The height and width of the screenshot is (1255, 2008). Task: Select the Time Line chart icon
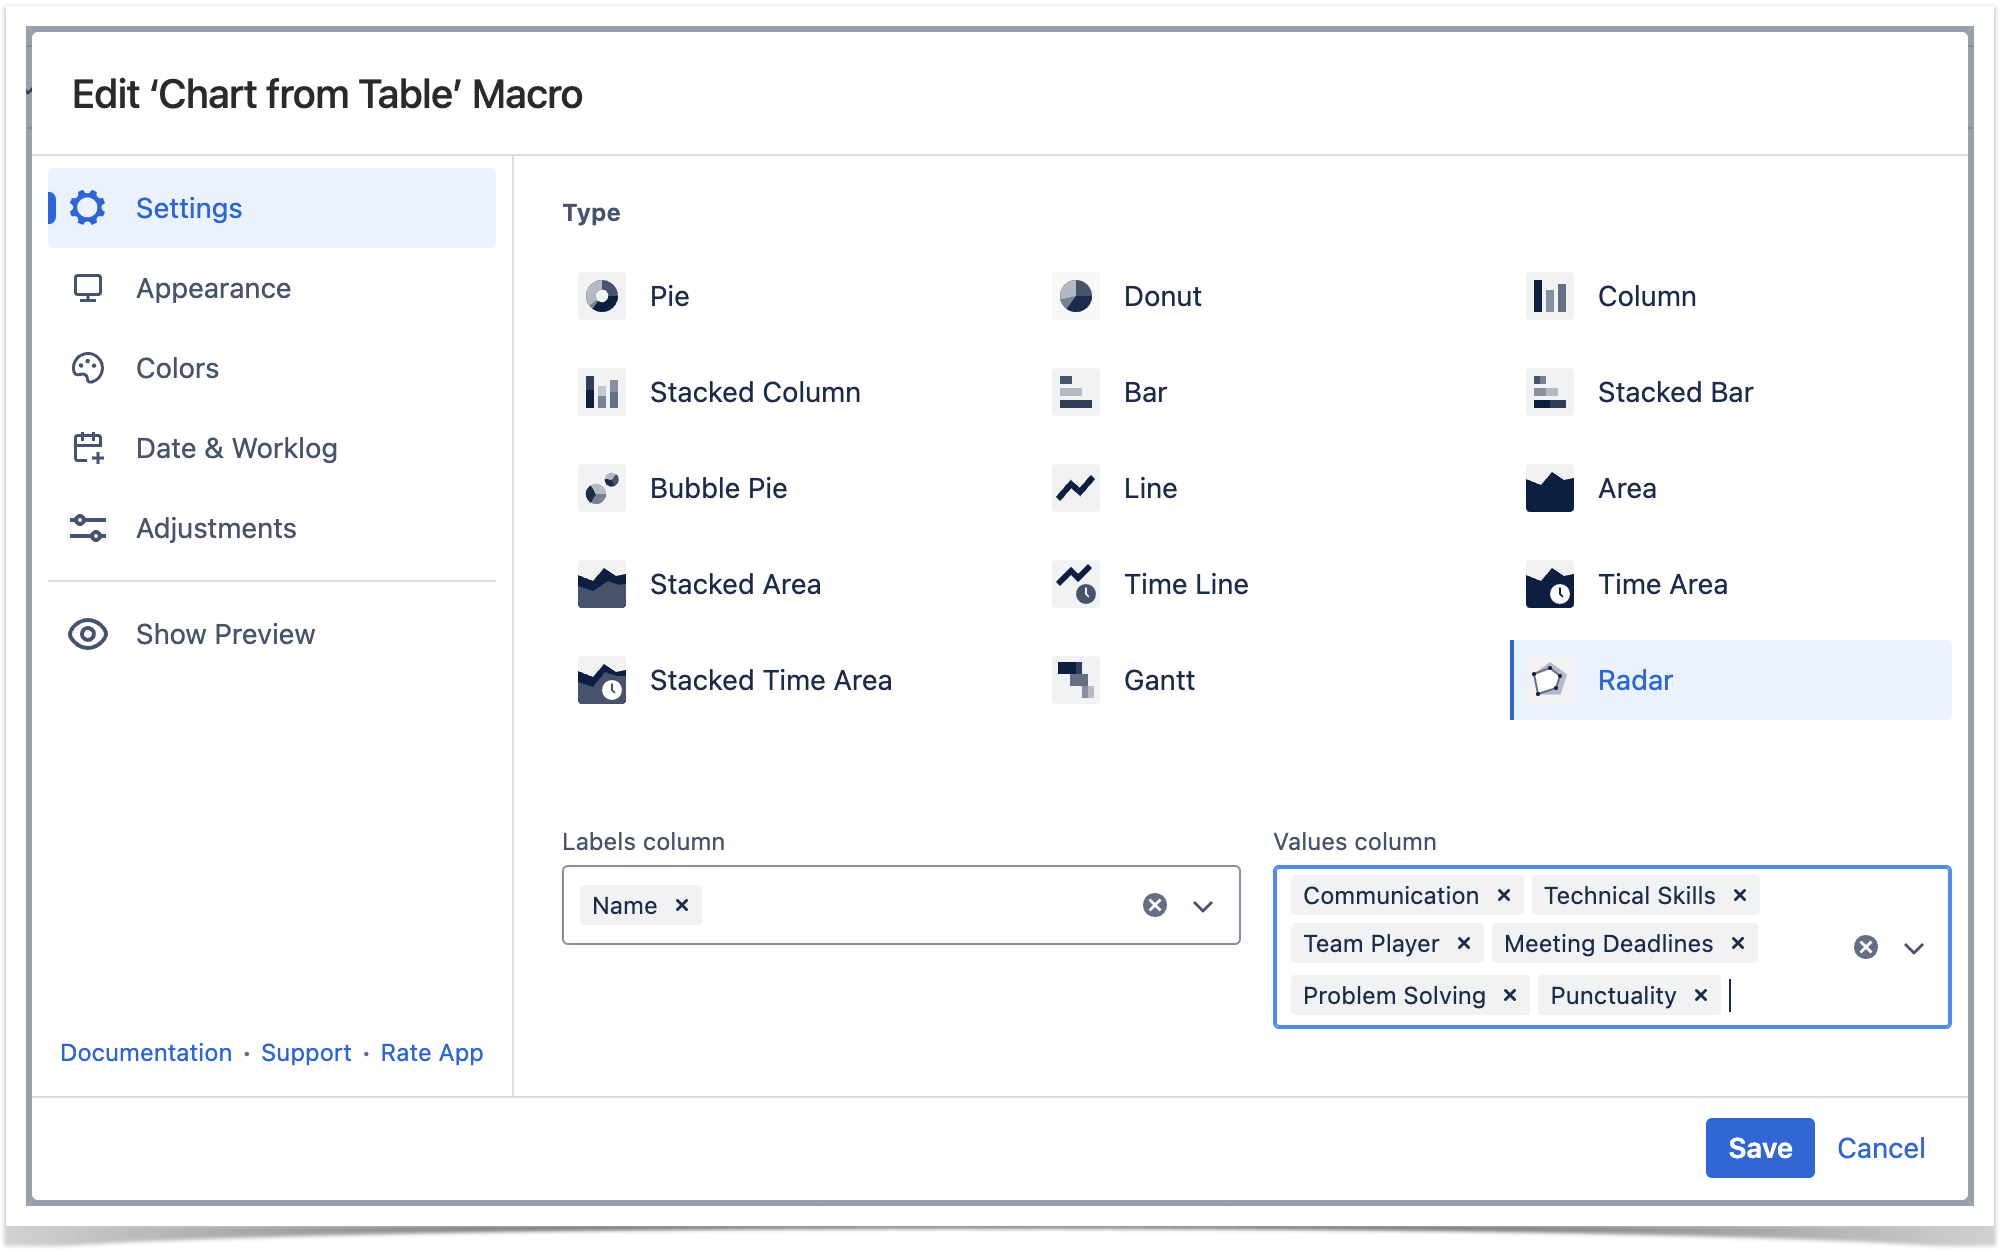click(x=1075, y=584)
